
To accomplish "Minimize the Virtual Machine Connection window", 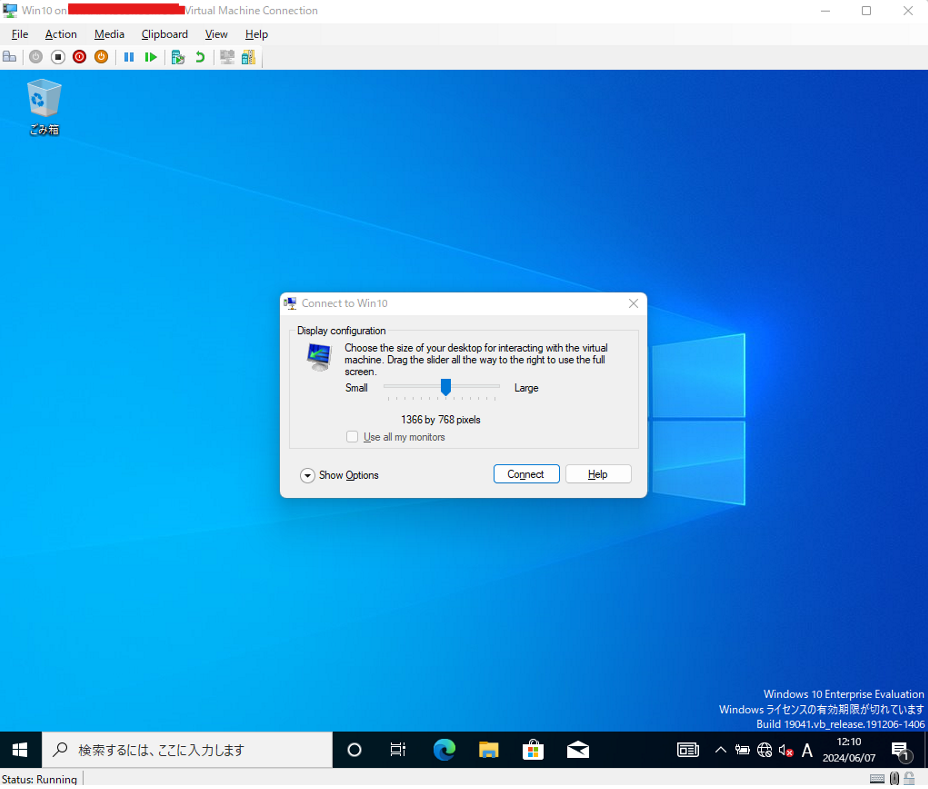I will (x=826, y=11).
